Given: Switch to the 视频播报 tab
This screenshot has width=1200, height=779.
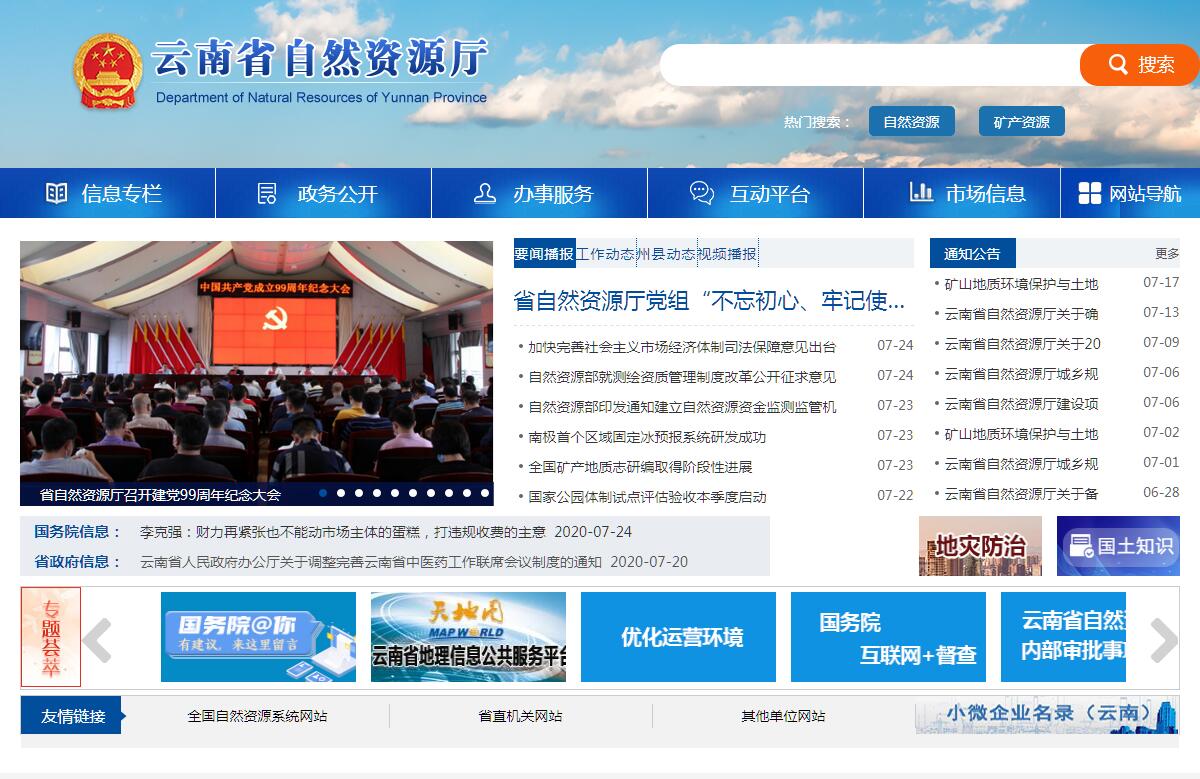Looking at the screenshot, I should click(x=727, y=254).
